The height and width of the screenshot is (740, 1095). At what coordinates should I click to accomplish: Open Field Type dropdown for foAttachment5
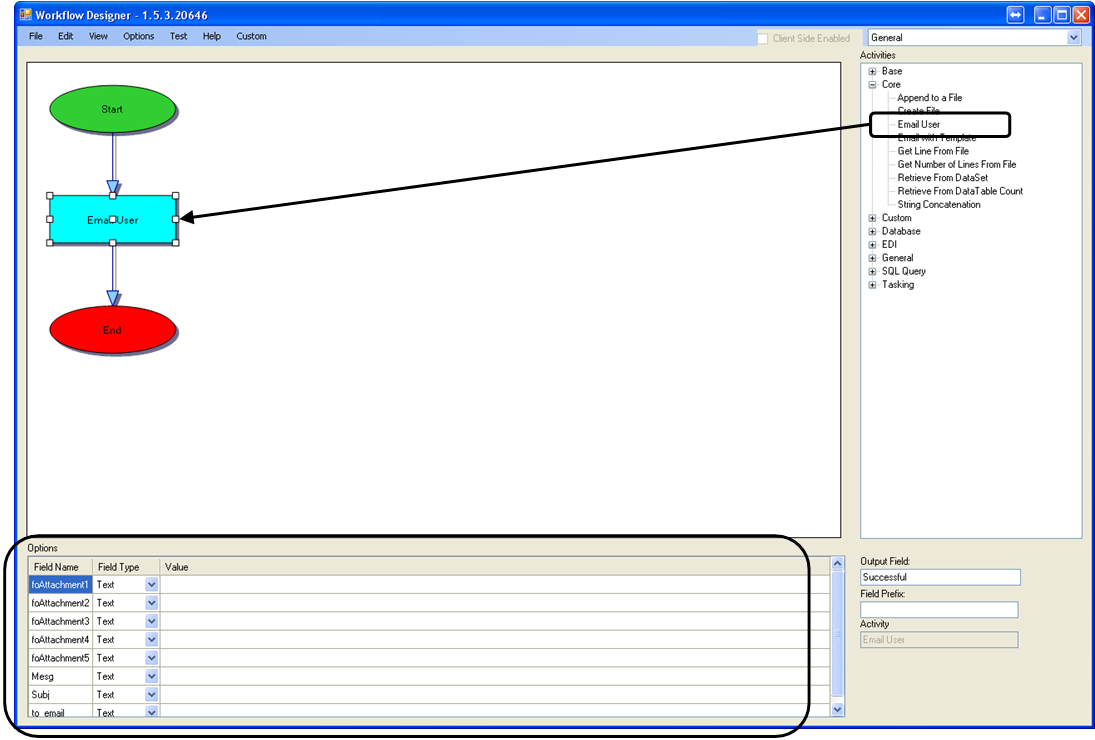pyautogui.click(x=152, y=658)
